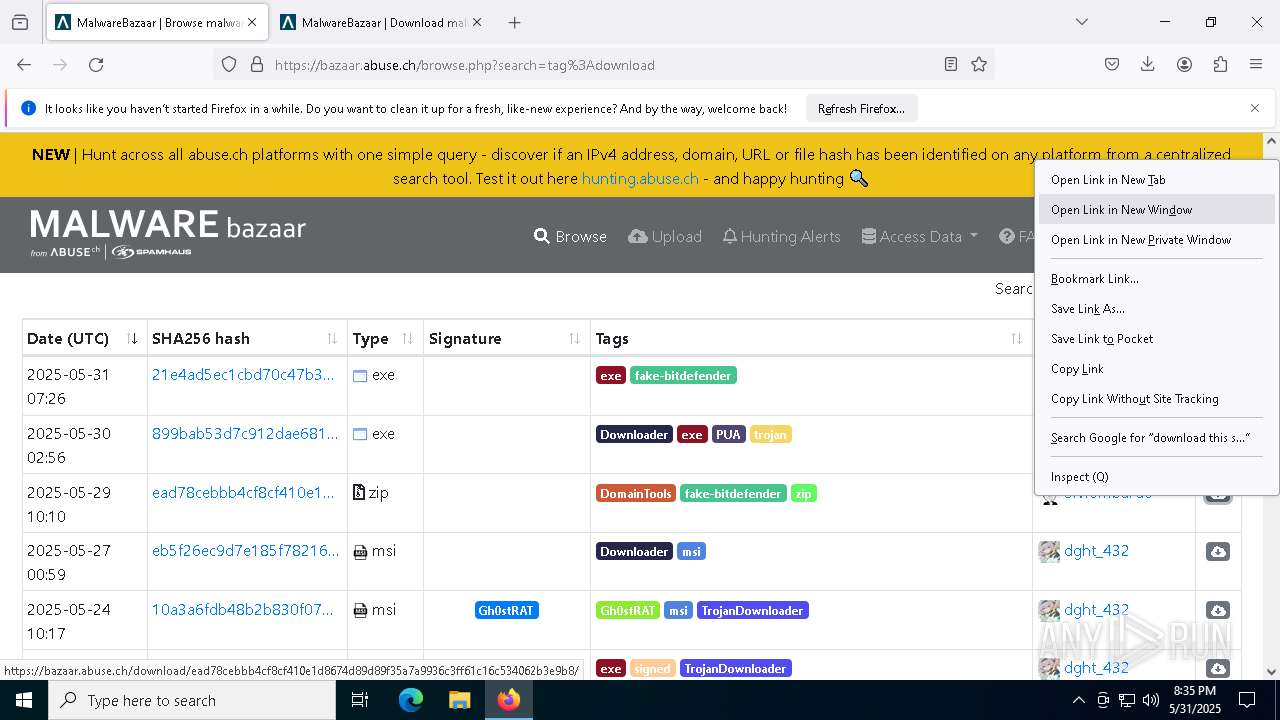1280x720 pixels.
Task: Open the Upload navigation link
Action: (665, 236)
